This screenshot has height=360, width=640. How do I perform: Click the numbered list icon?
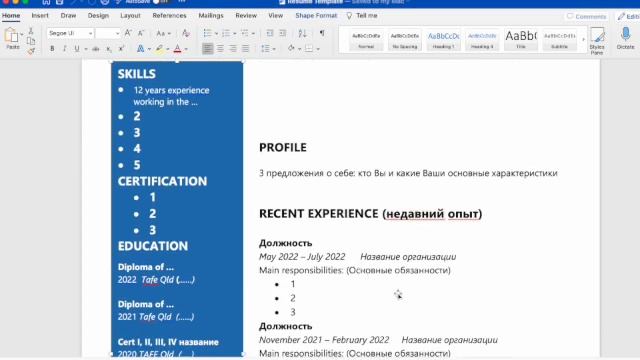pyautogui.click(x=226, y=33)
